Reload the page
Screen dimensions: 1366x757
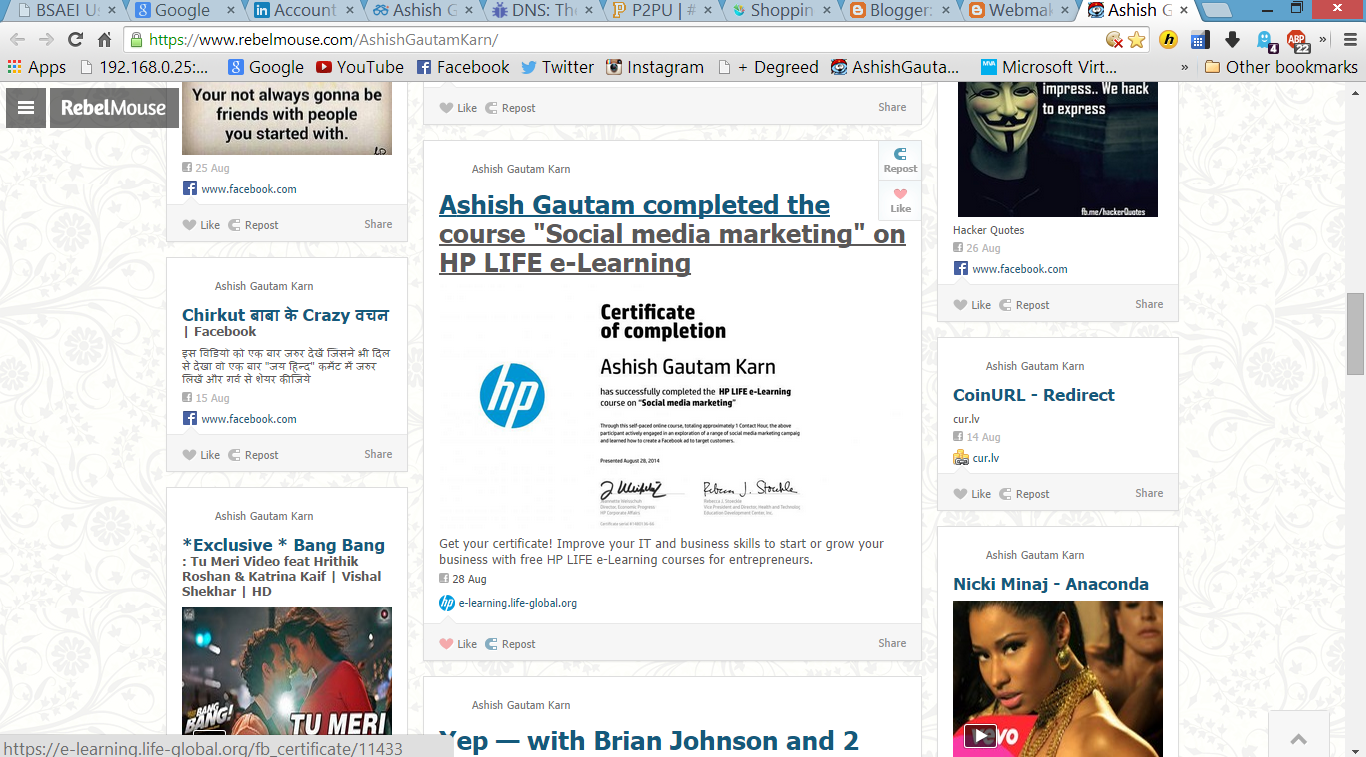[x=75, y=40]
